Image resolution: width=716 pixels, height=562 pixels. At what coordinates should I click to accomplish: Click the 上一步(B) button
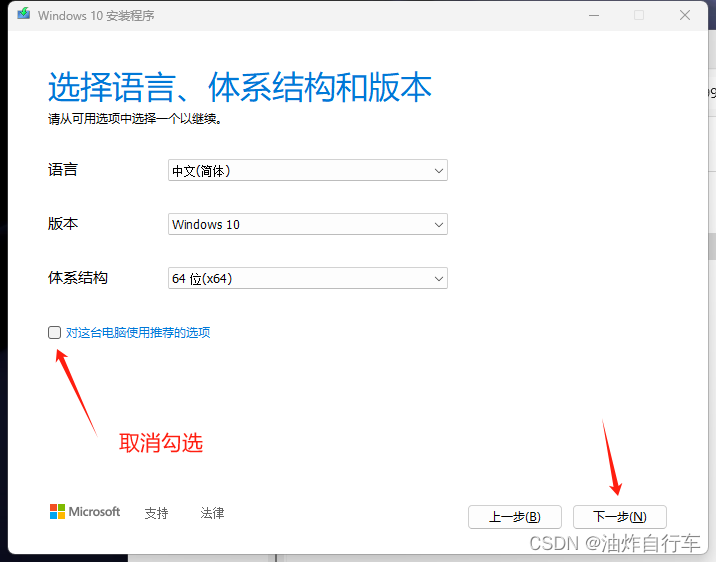[x=515, y=517]
